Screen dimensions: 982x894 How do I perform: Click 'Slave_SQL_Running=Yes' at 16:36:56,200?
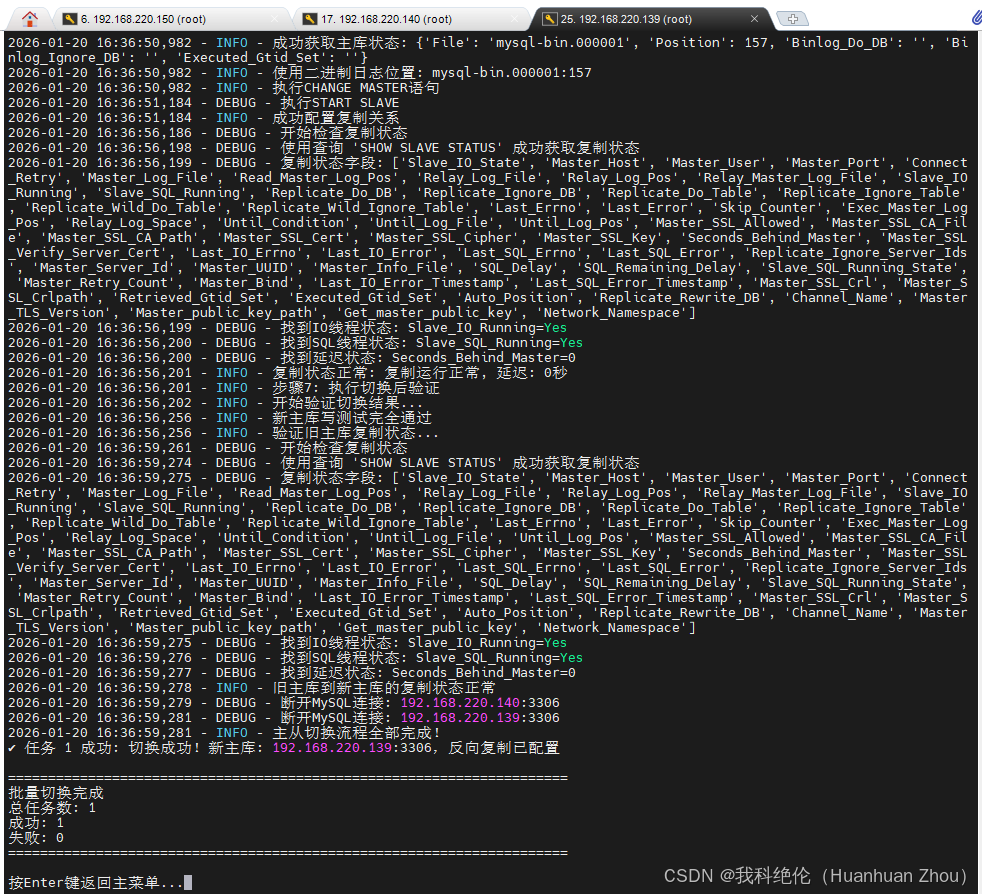click(499, 343)
